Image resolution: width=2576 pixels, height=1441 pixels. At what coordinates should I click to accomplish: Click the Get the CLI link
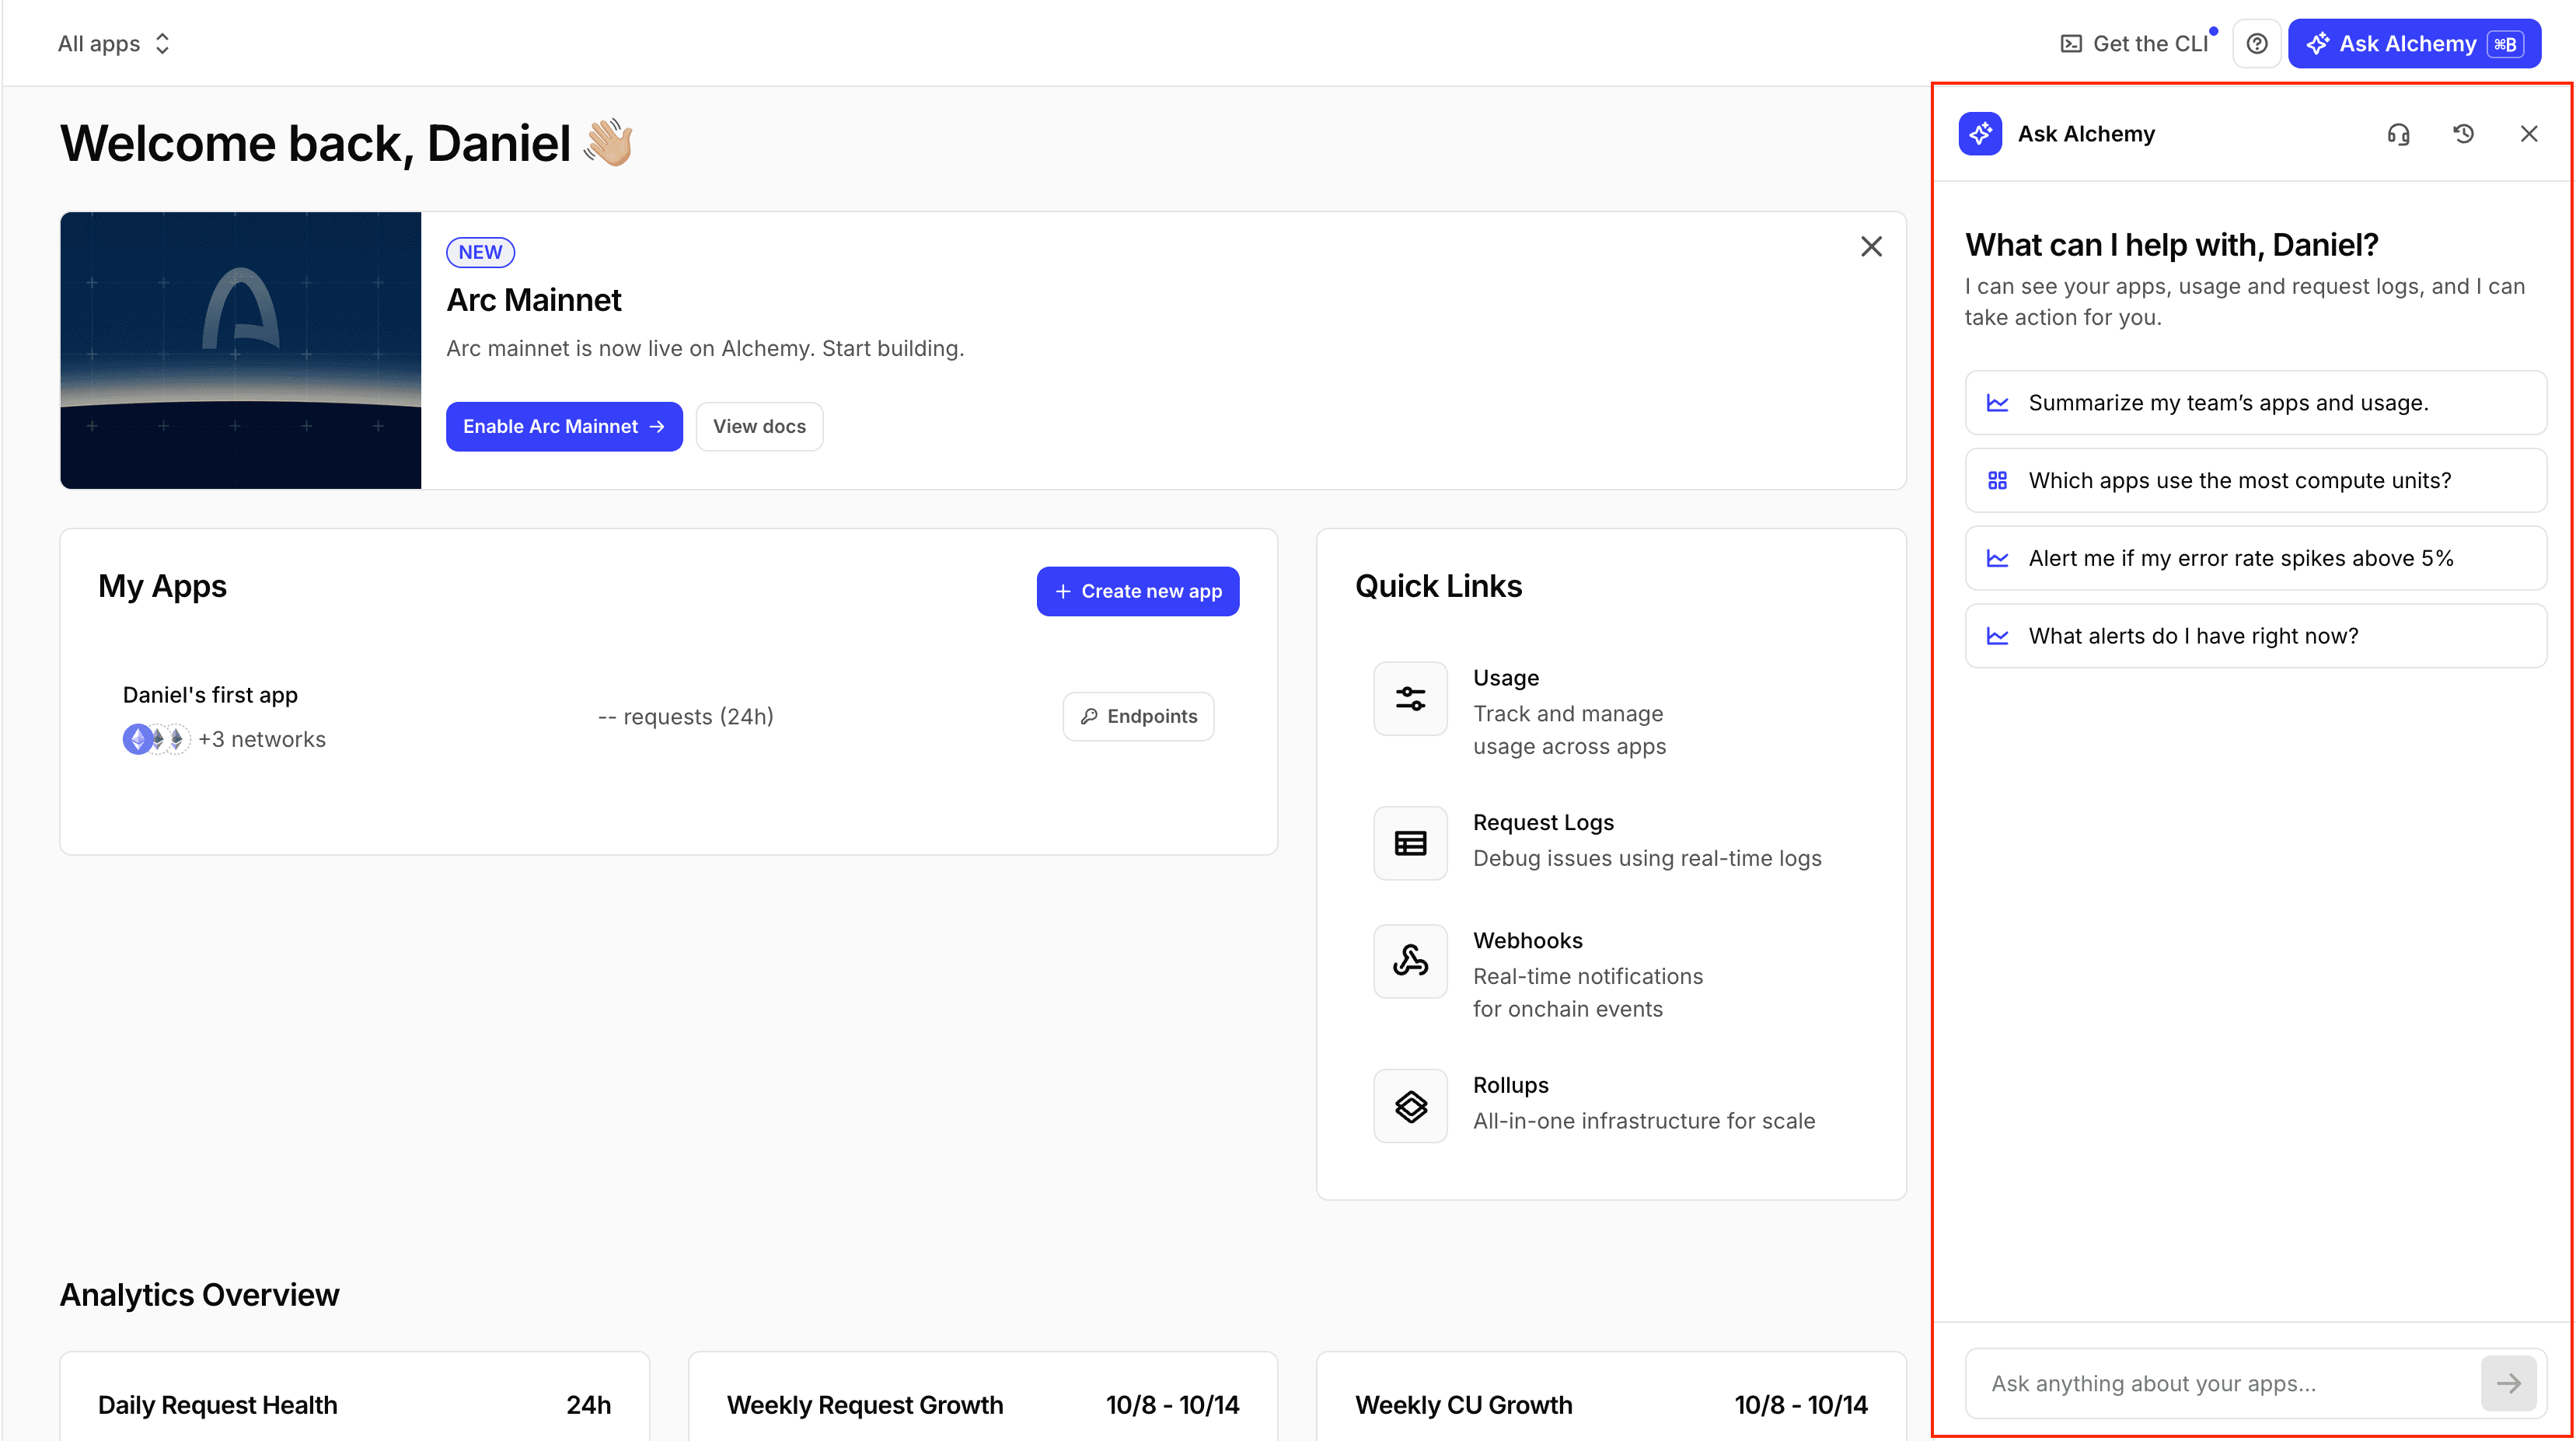2136,44
